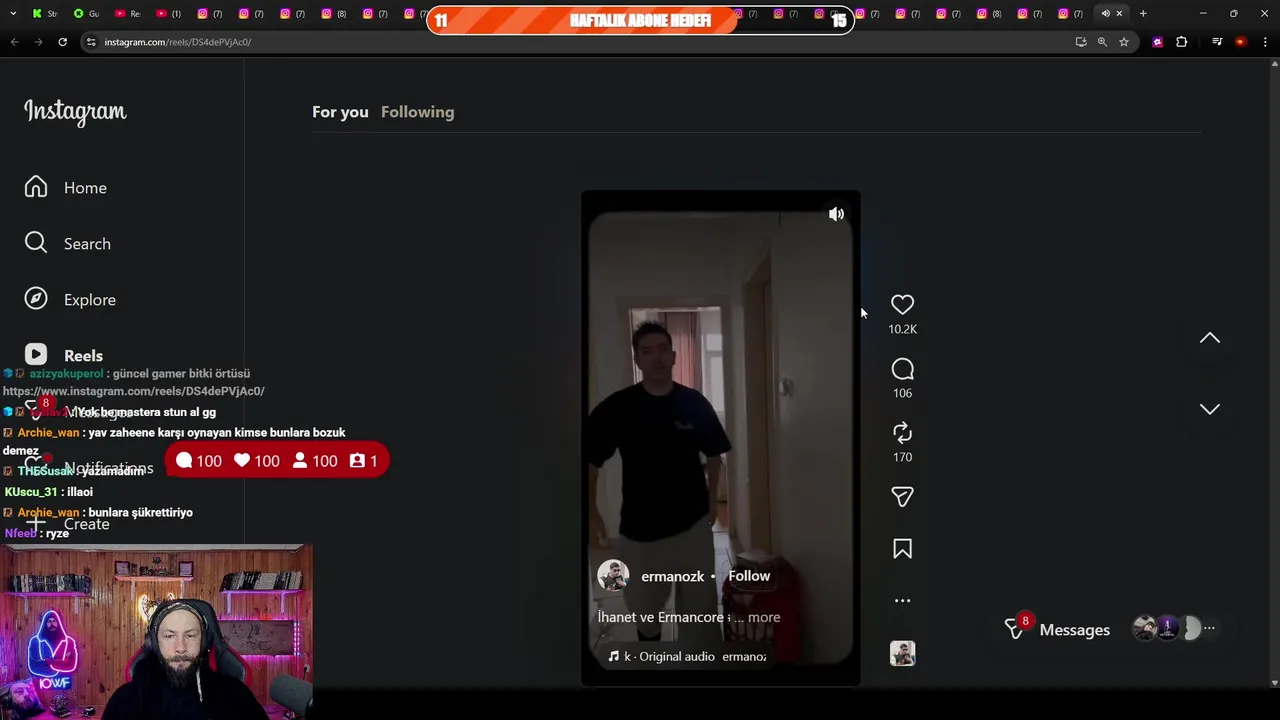Expand caption with the more link

[x=764, y=617]
